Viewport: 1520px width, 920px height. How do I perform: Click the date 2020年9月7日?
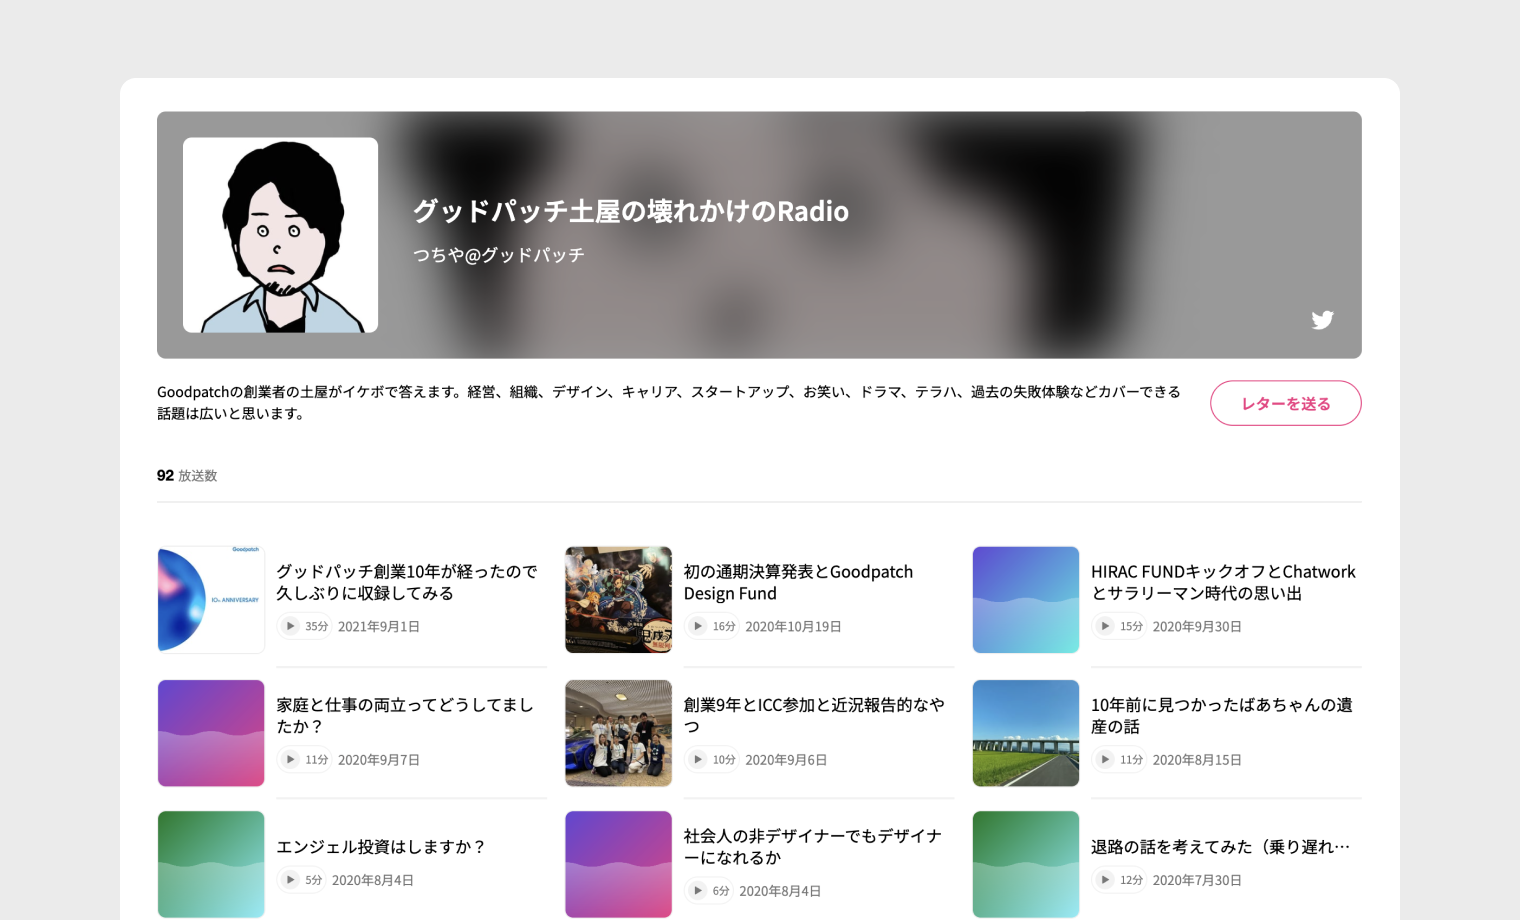[379, 760]
